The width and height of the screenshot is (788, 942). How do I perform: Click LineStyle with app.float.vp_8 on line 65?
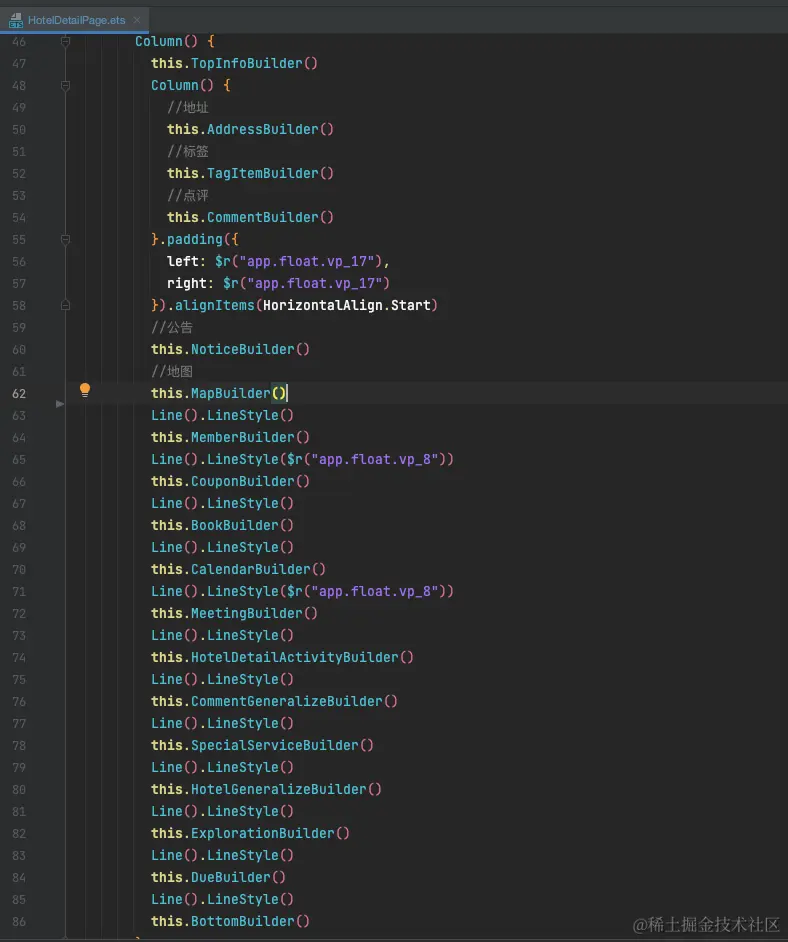[x=303, y=460]
